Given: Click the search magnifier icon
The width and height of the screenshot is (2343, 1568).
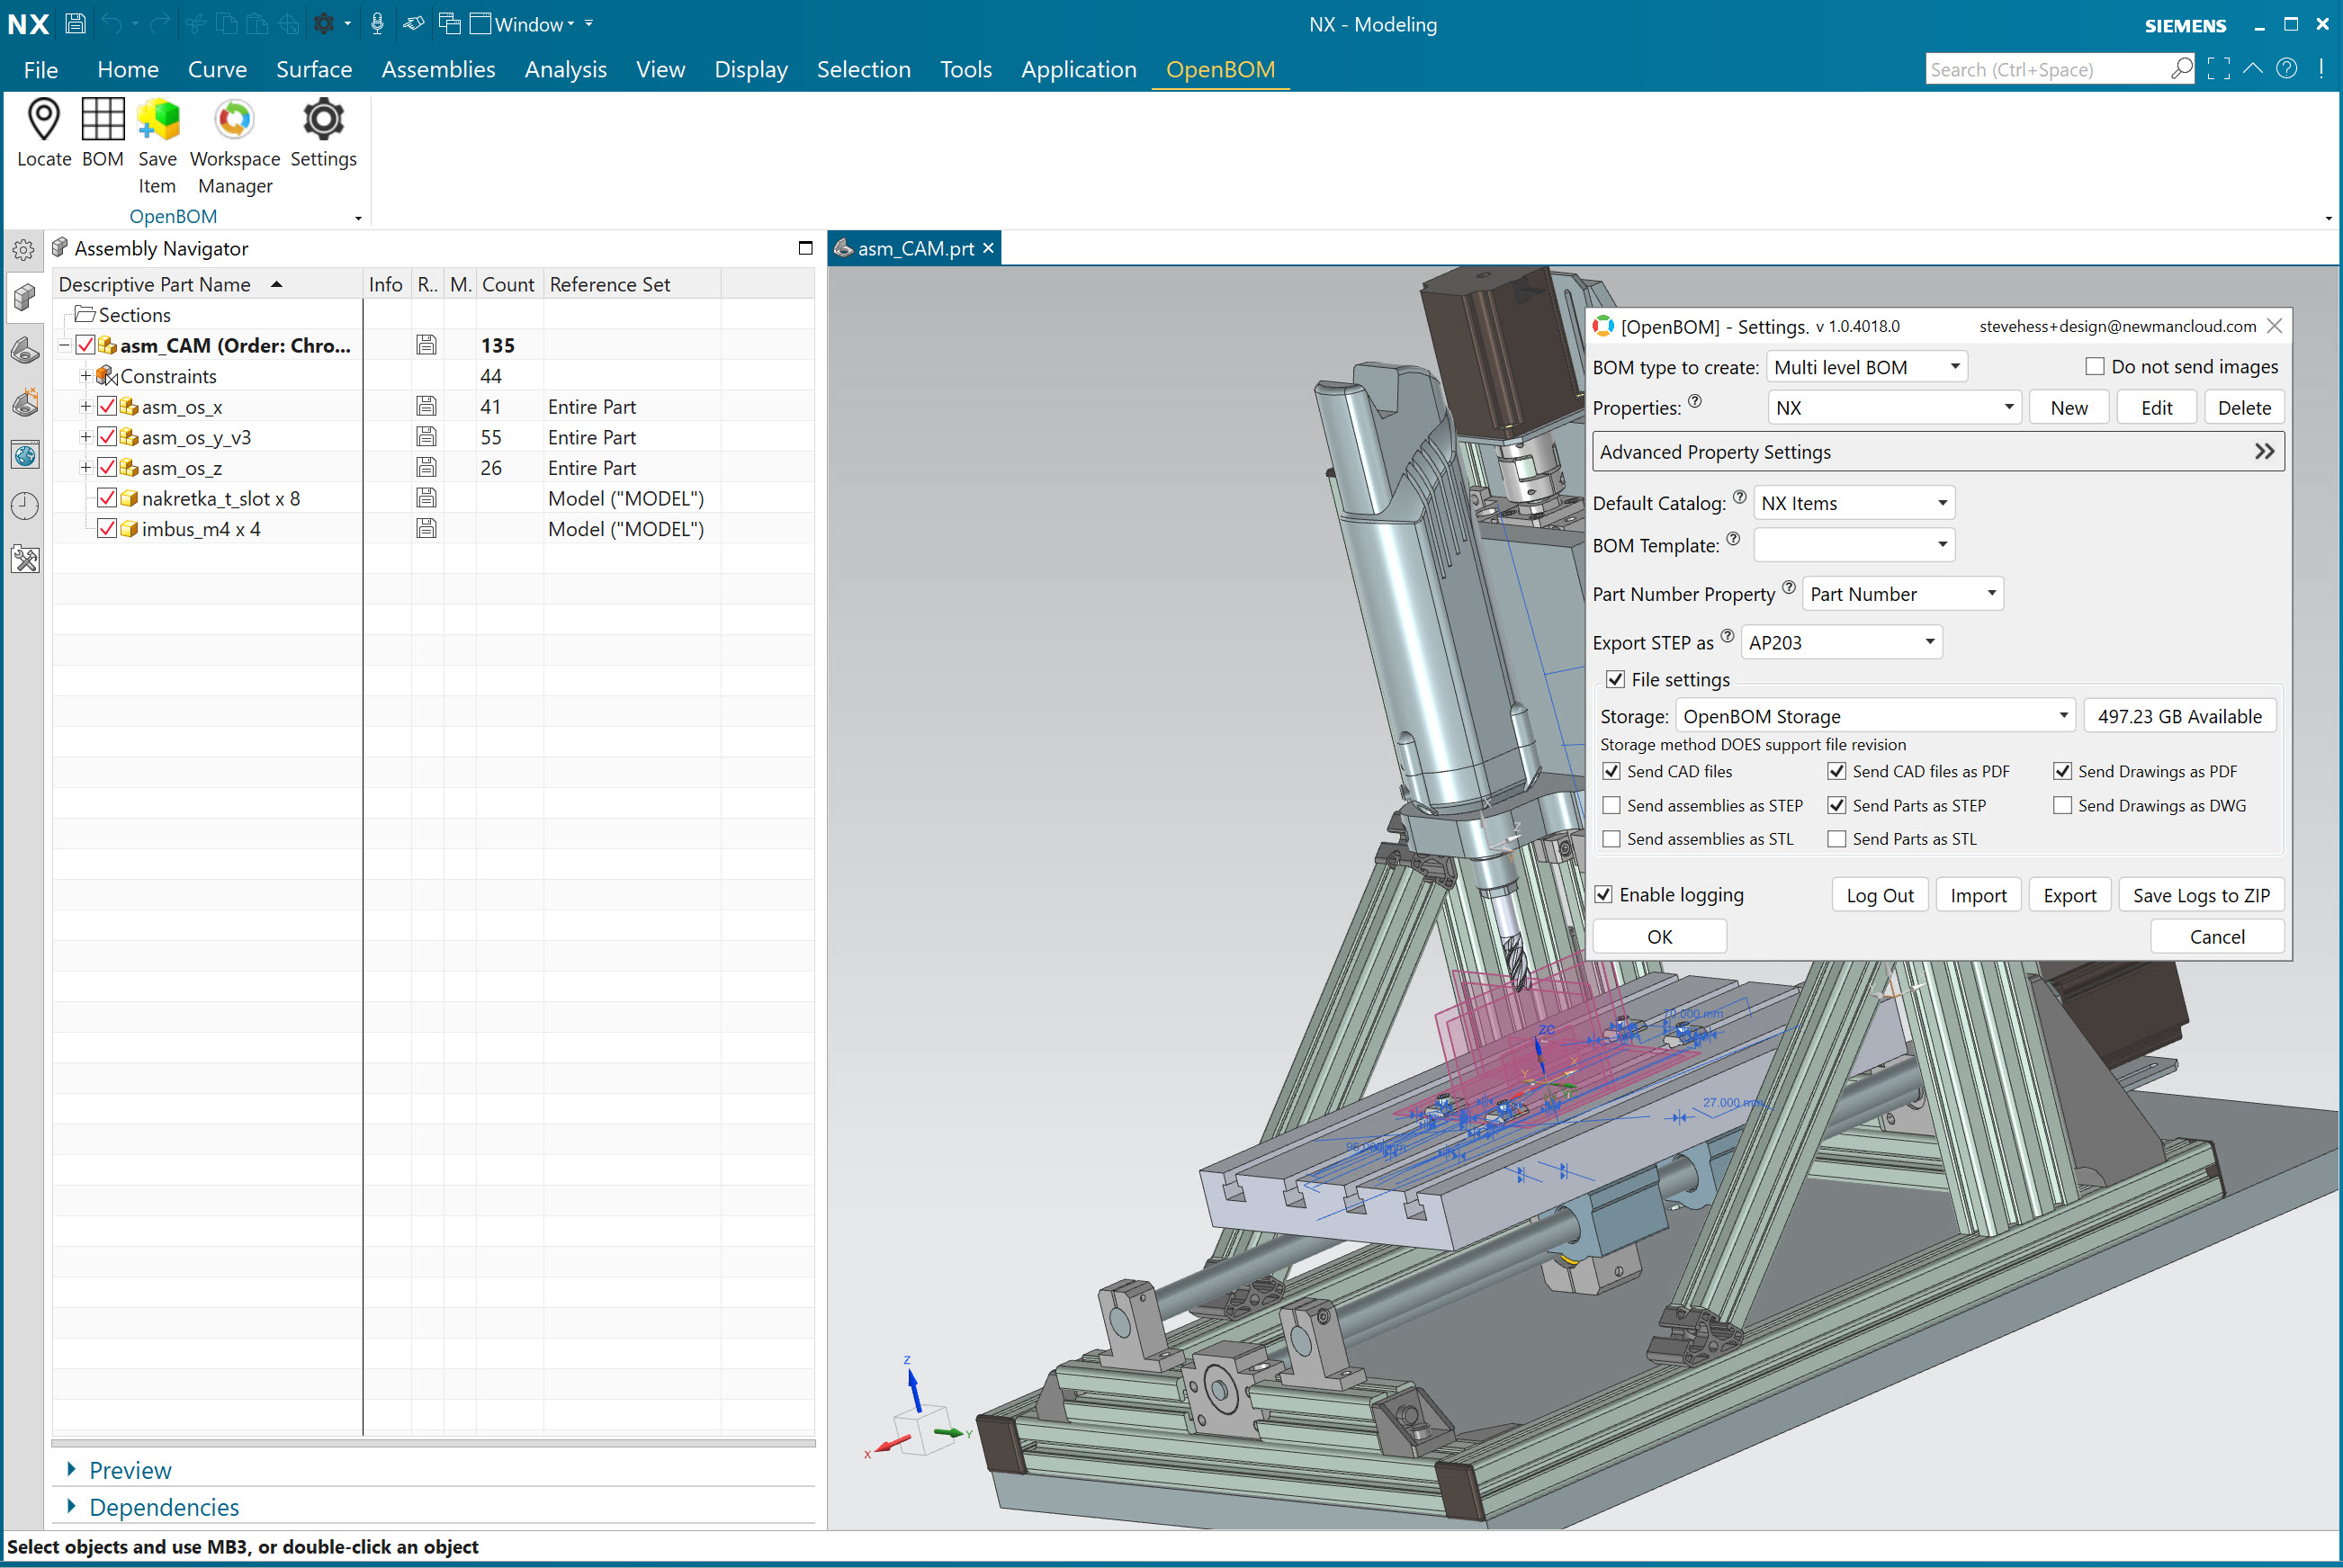Looking at the screenshot, I should coord(2182,69).
